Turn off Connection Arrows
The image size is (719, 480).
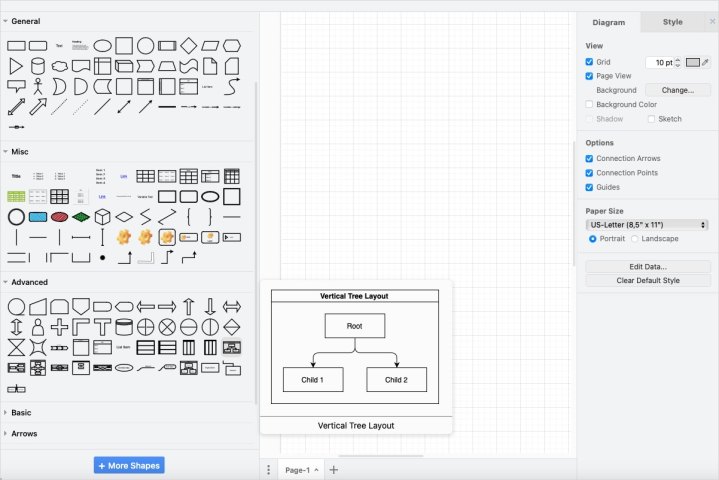click(x=590, y=159)
